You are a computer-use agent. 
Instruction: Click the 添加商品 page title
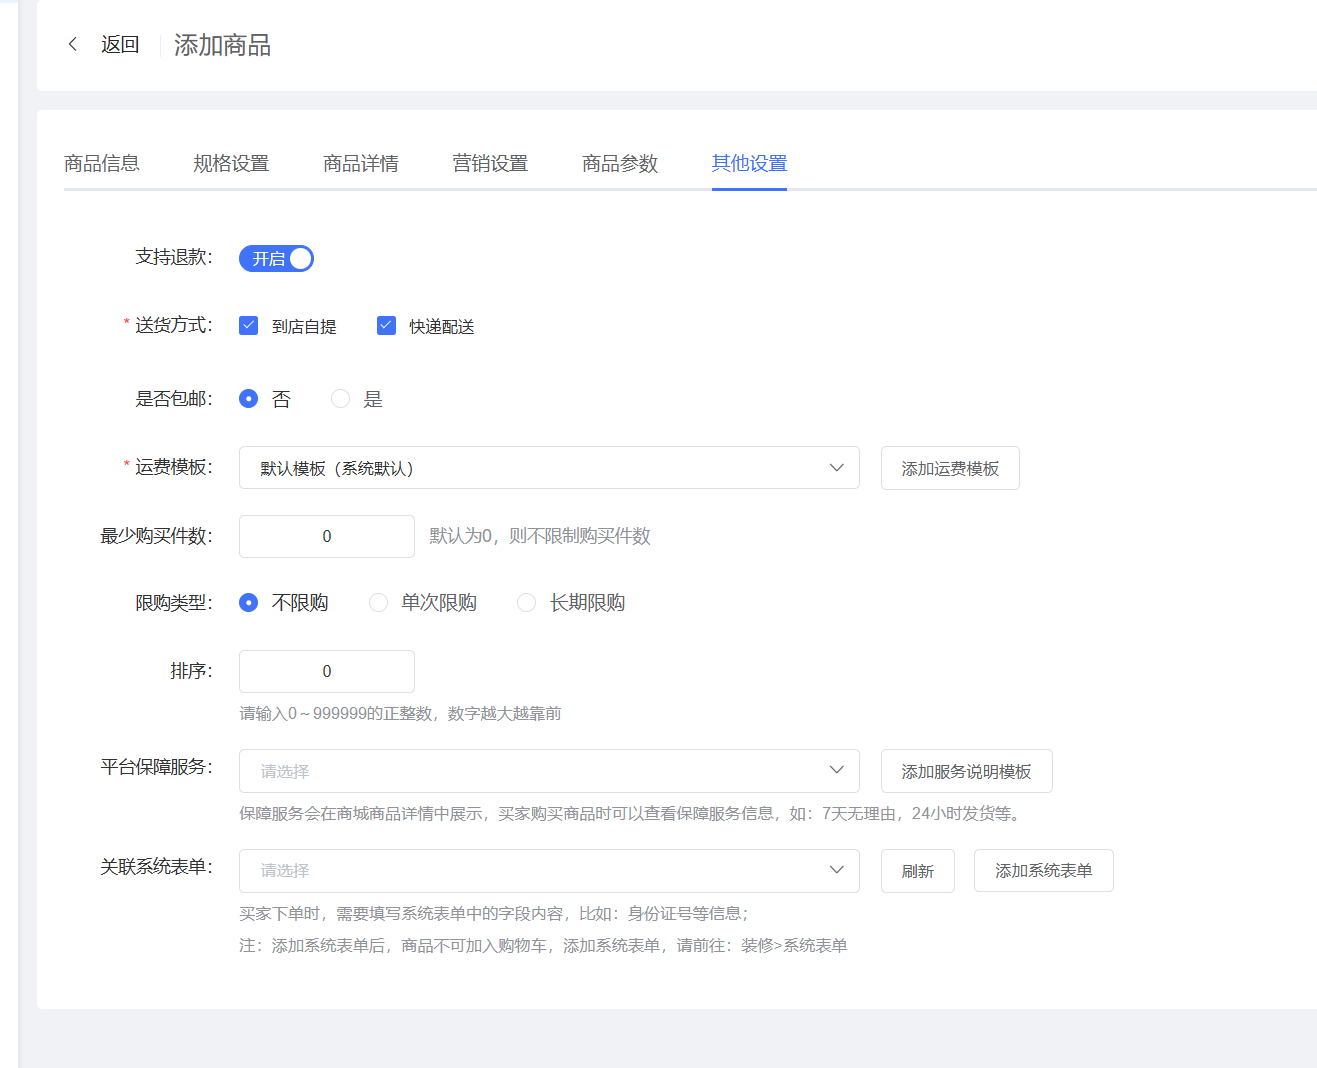[x=222, y=45]
